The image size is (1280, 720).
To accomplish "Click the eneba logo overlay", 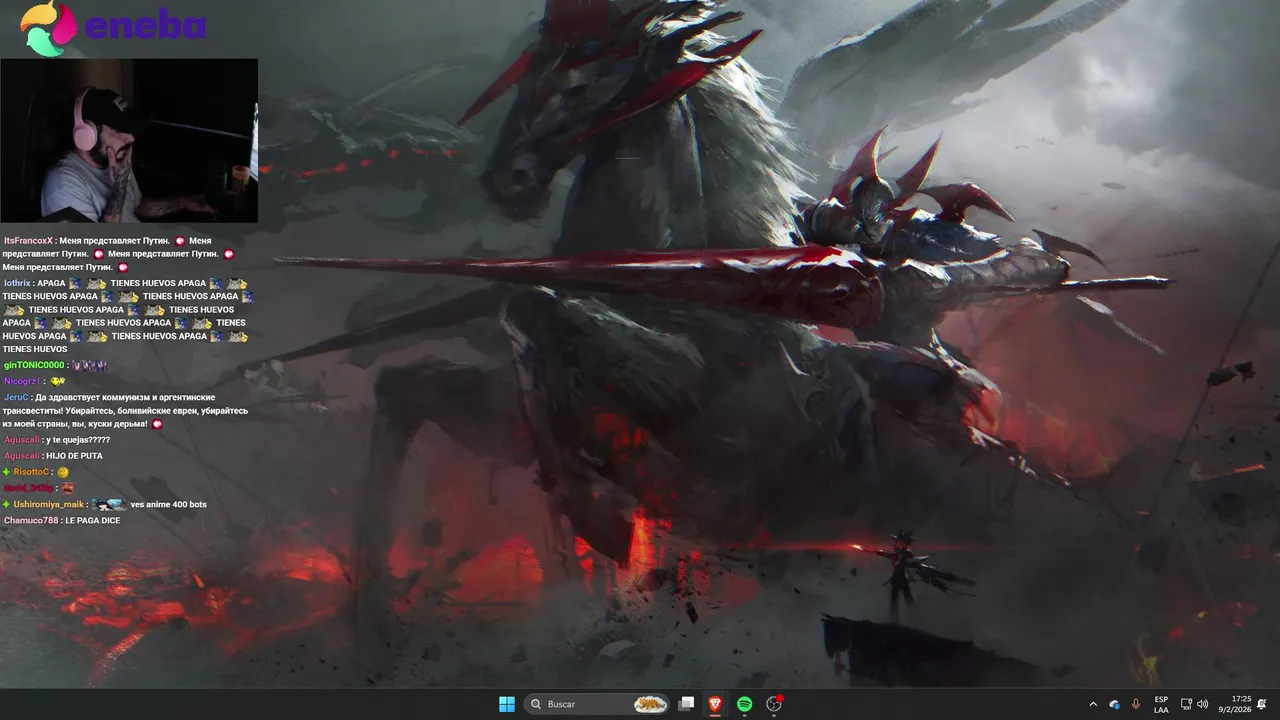I will click(113, 27).
